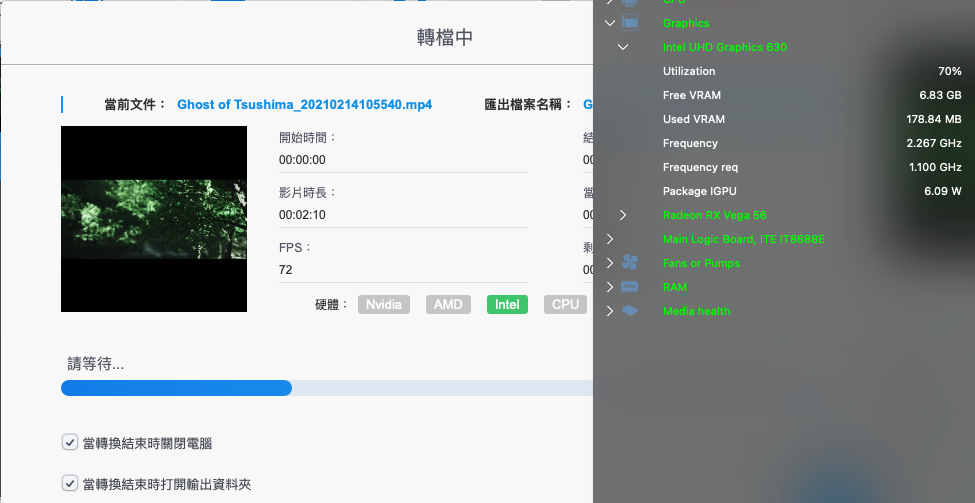Select Intel UHD Graphics 630 label

click(x=724, y=47)
